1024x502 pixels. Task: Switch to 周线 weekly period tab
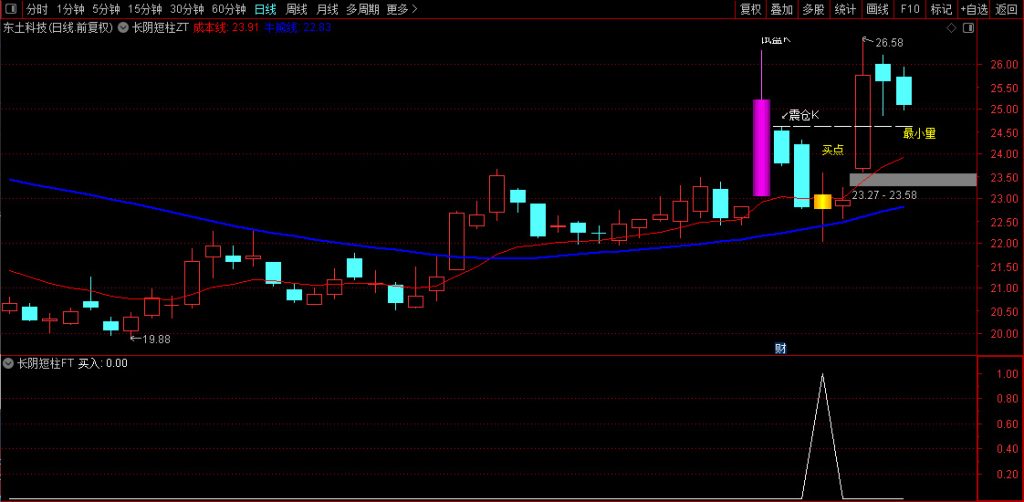pyautogui.click(x=296, y=9)
